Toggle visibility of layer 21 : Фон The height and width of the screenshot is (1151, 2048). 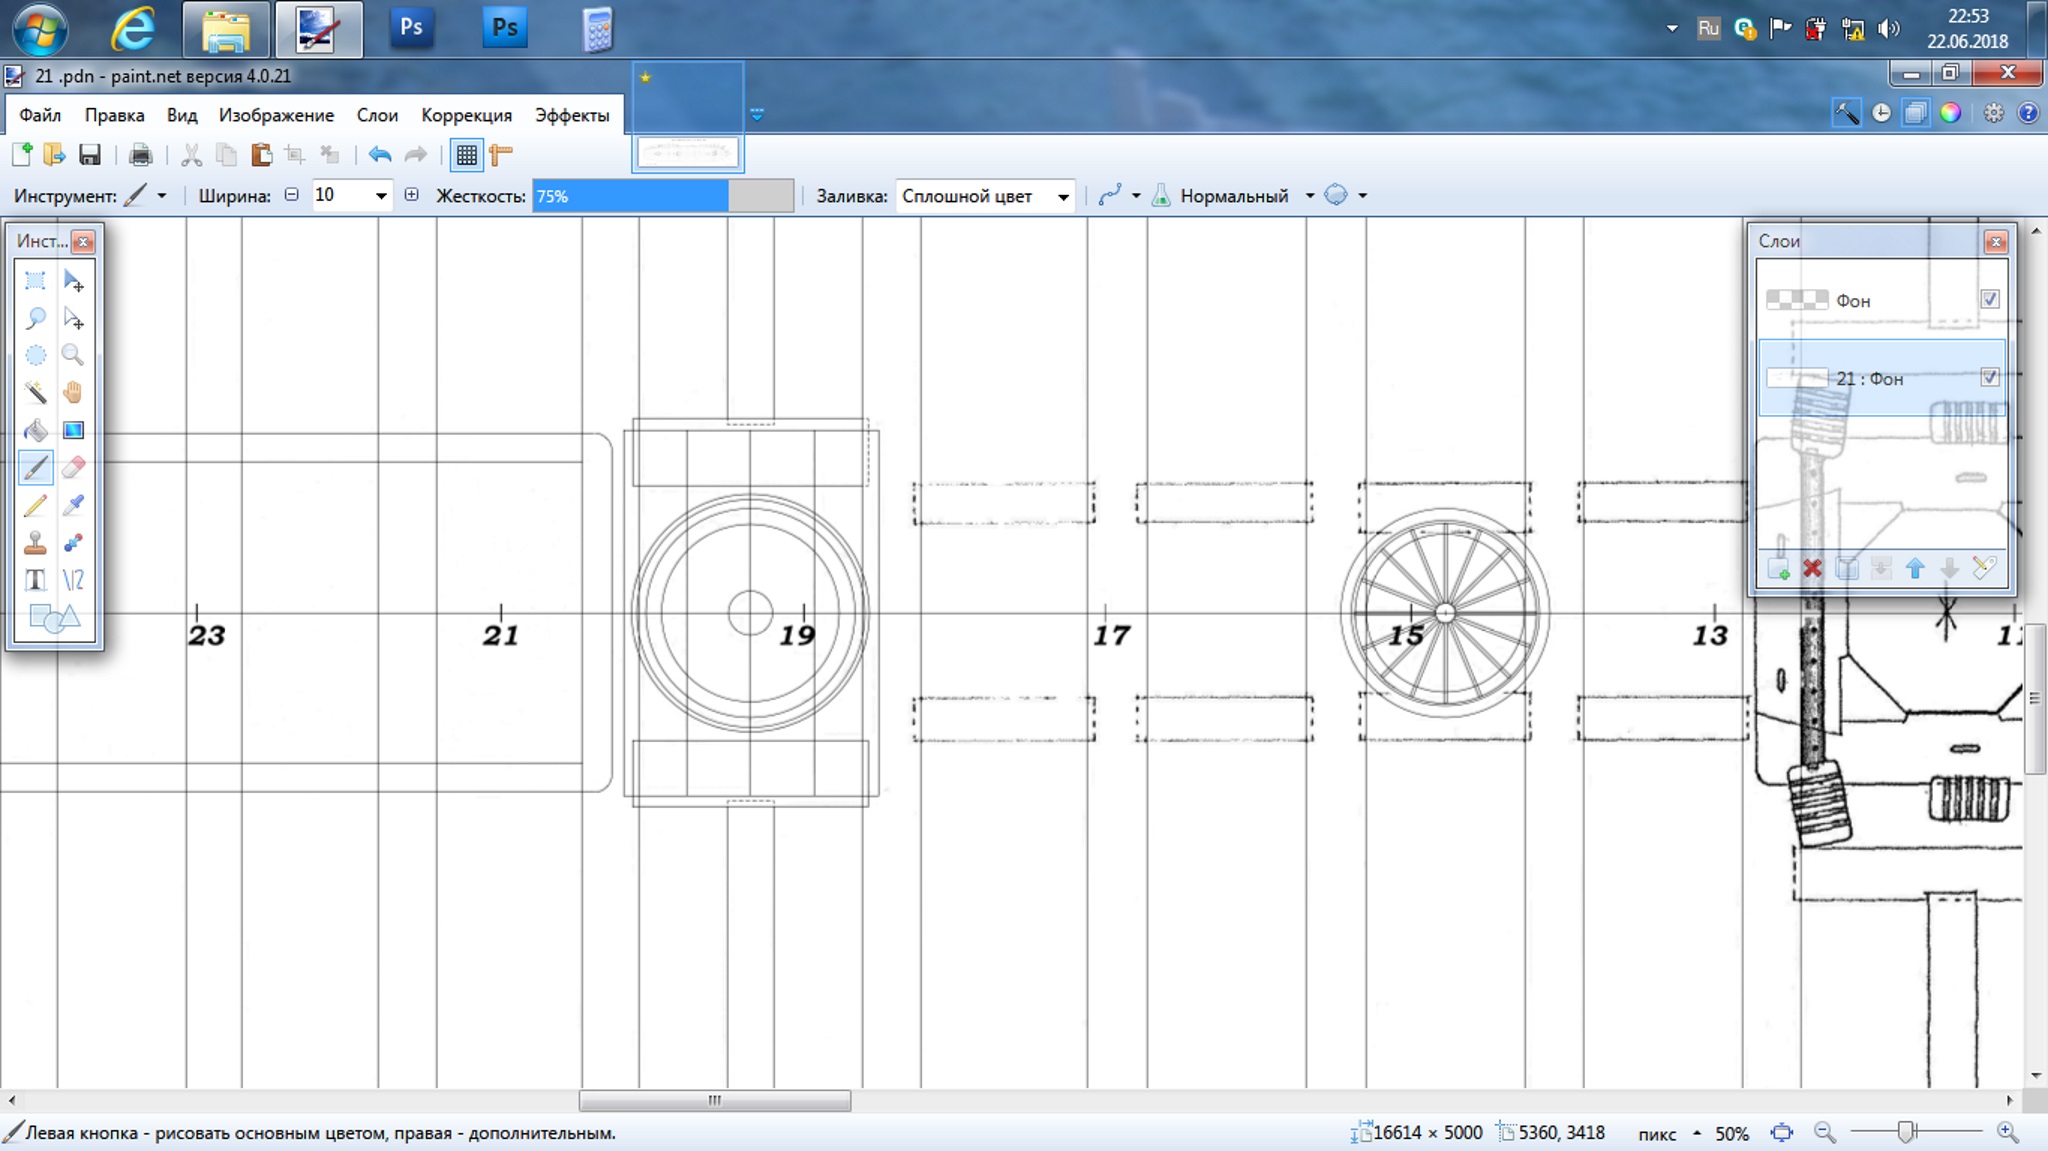(x=1990, y=377)
